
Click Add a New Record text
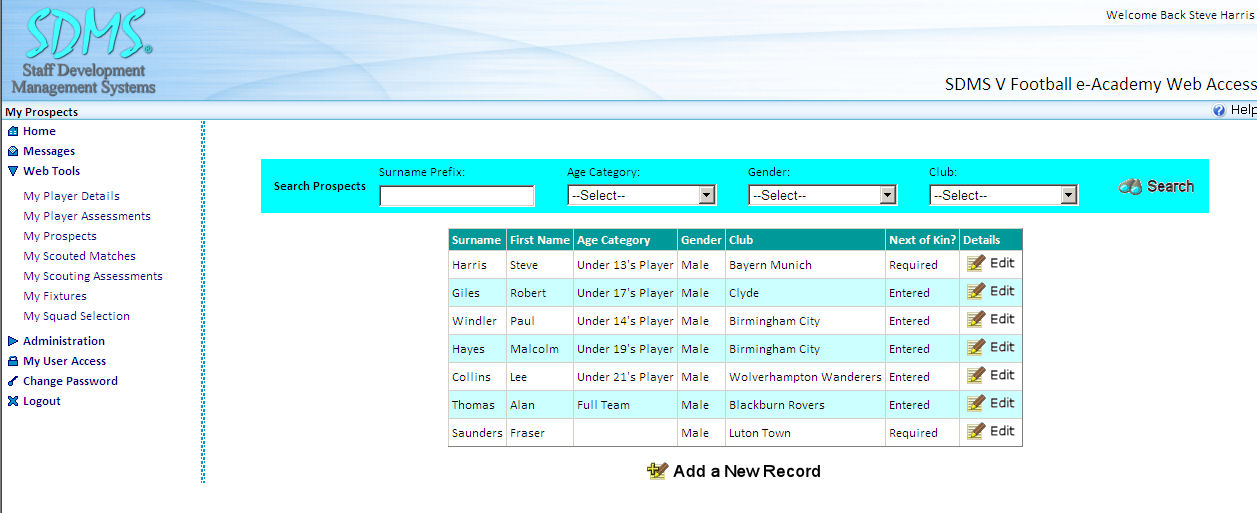click(x=747, y=471)
